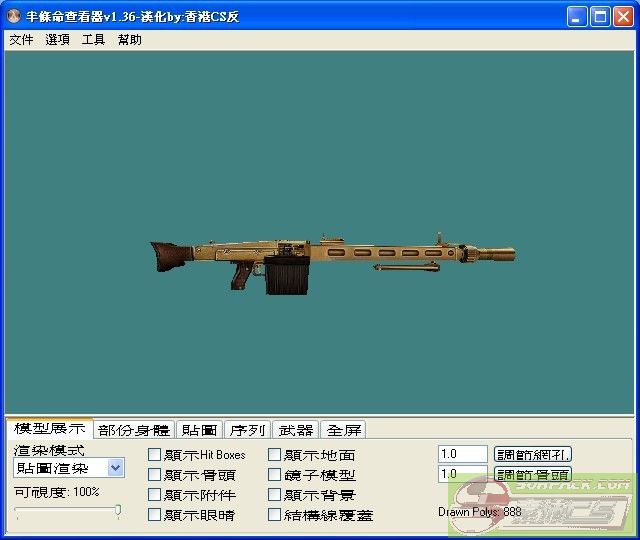Click the 可視度 opacity slider handle
The image size is (640, 540).
point(118,511)
